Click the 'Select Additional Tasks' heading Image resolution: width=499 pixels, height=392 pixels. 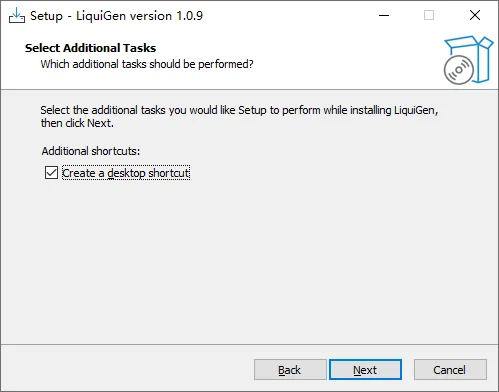pos(90,48)
